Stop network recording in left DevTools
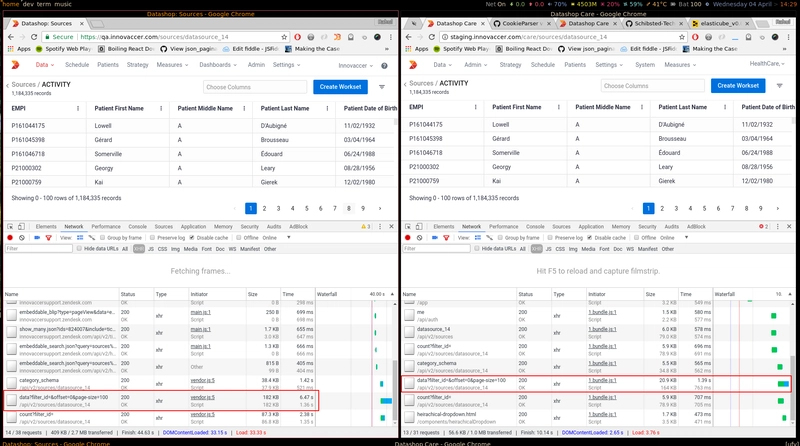Image resolution: width=800 pixels, height=446 pixels. (x=10, y=238)
